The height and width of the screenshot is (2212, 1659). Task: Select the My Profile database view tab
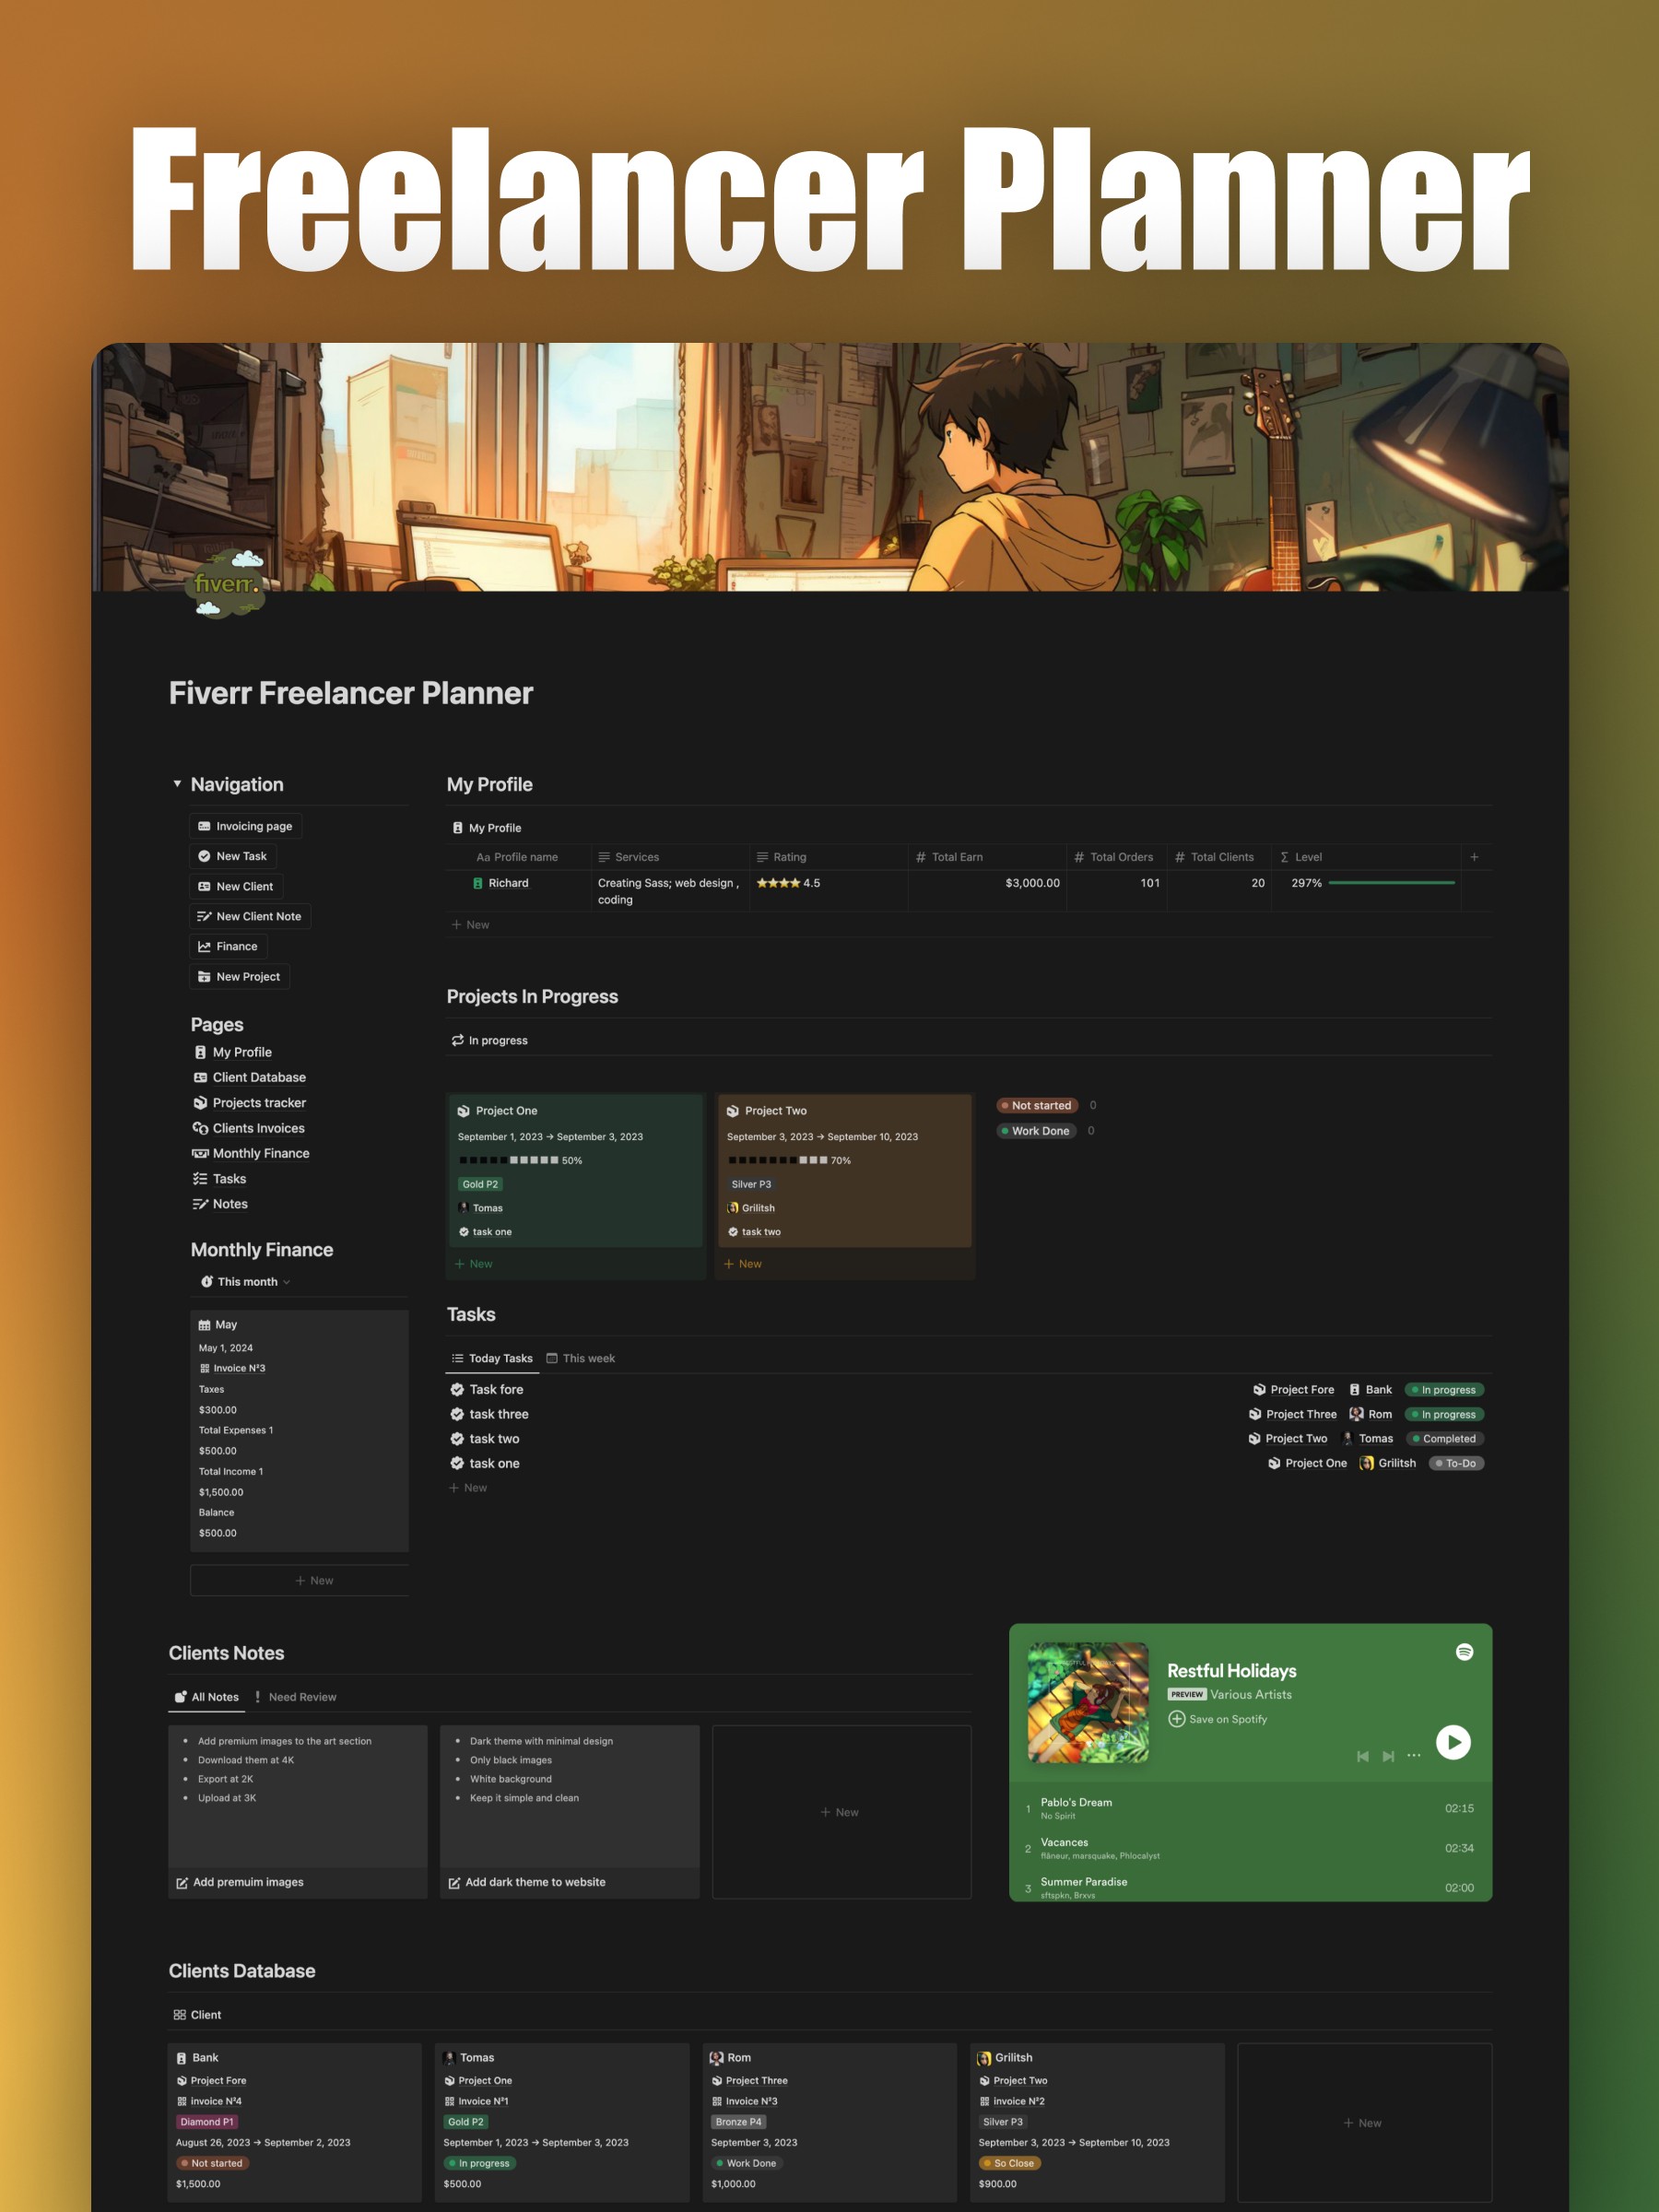point(486,828)
